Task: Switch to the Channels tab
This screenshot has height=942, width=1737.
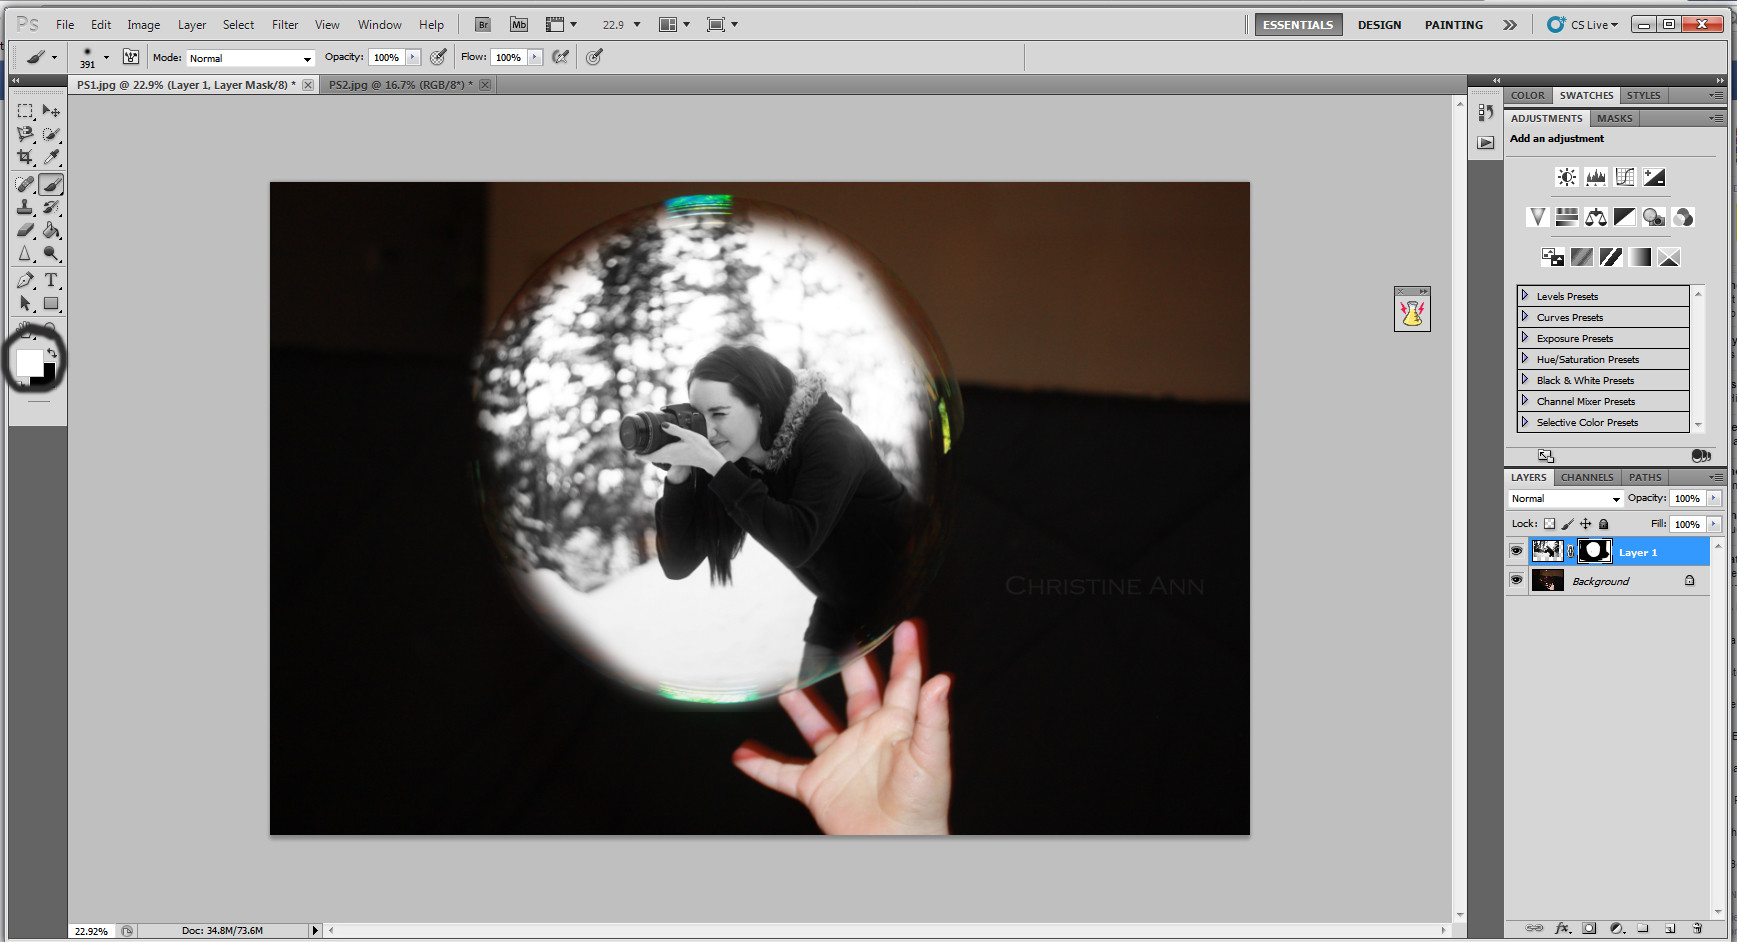Action: (x=1587, y=477)
